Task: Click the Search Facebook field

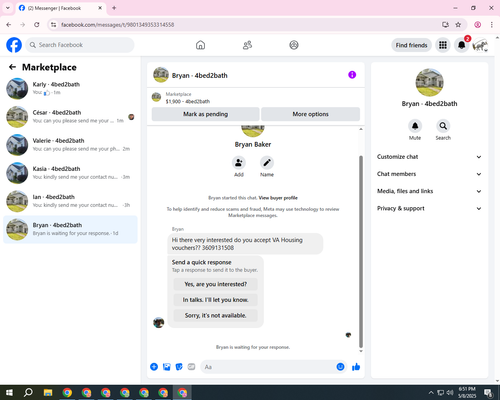Action: click(x=80, y=45)
